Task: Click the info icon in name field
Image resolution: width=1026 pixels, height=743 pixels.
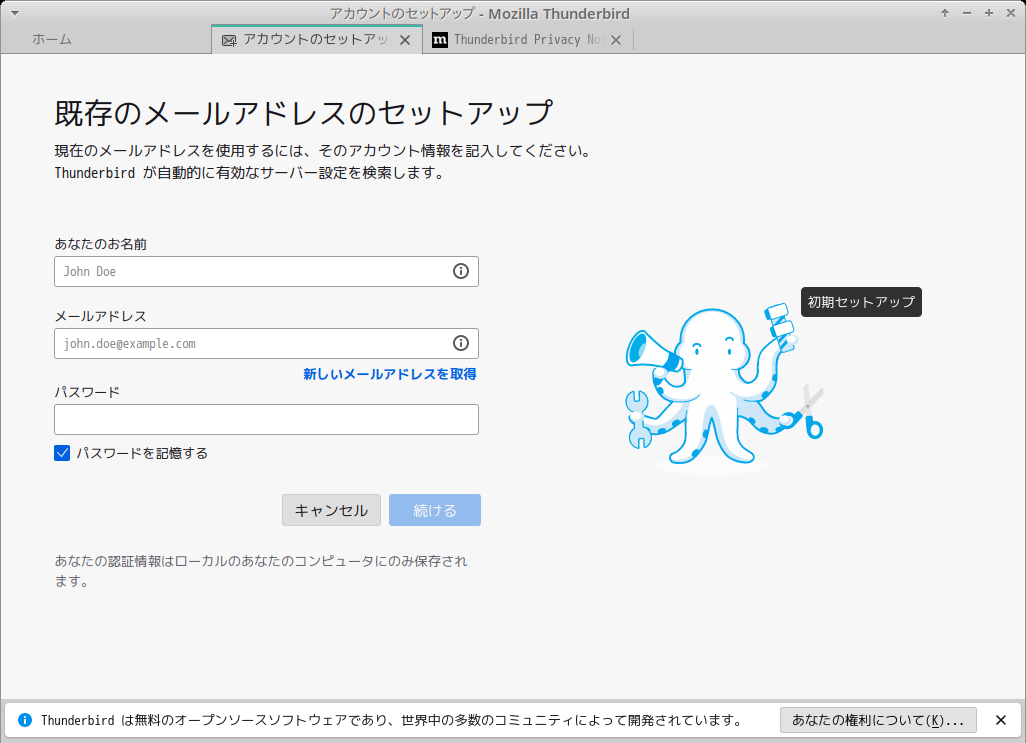Action: click(x=461, y=271)
